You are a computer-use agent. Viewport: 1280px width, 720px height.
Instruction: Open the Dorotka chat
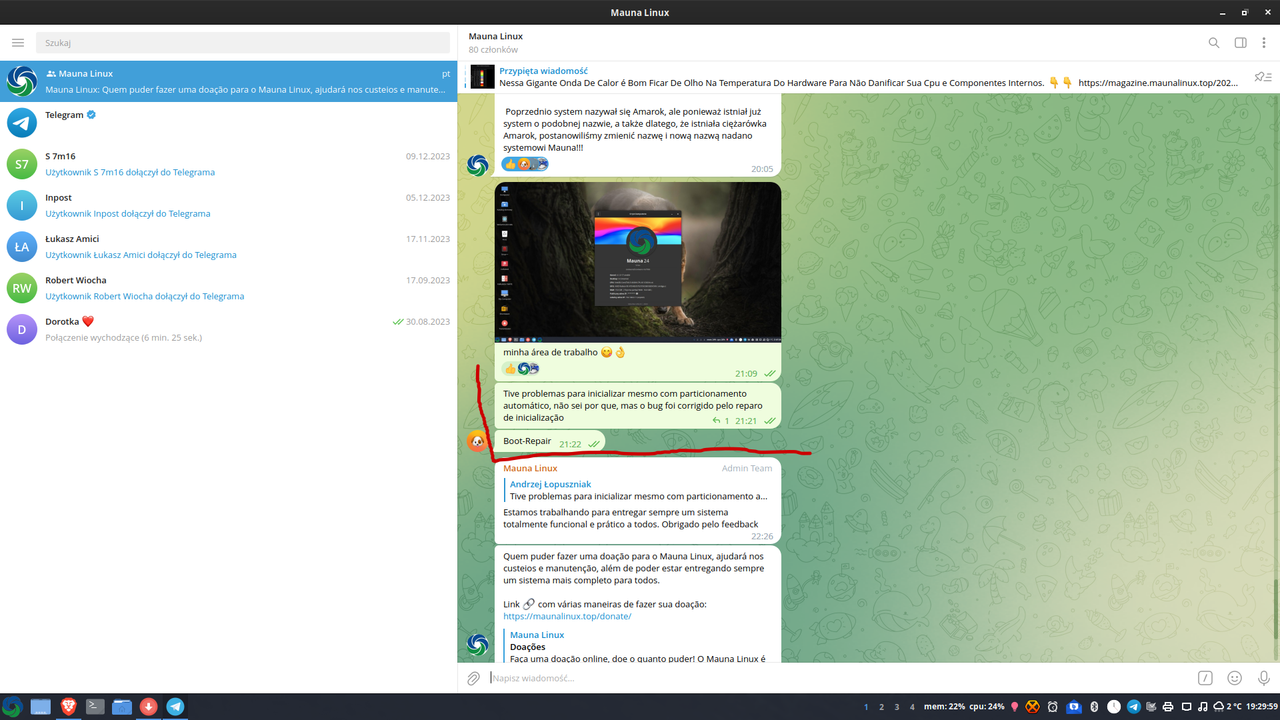tap(228, 329)
